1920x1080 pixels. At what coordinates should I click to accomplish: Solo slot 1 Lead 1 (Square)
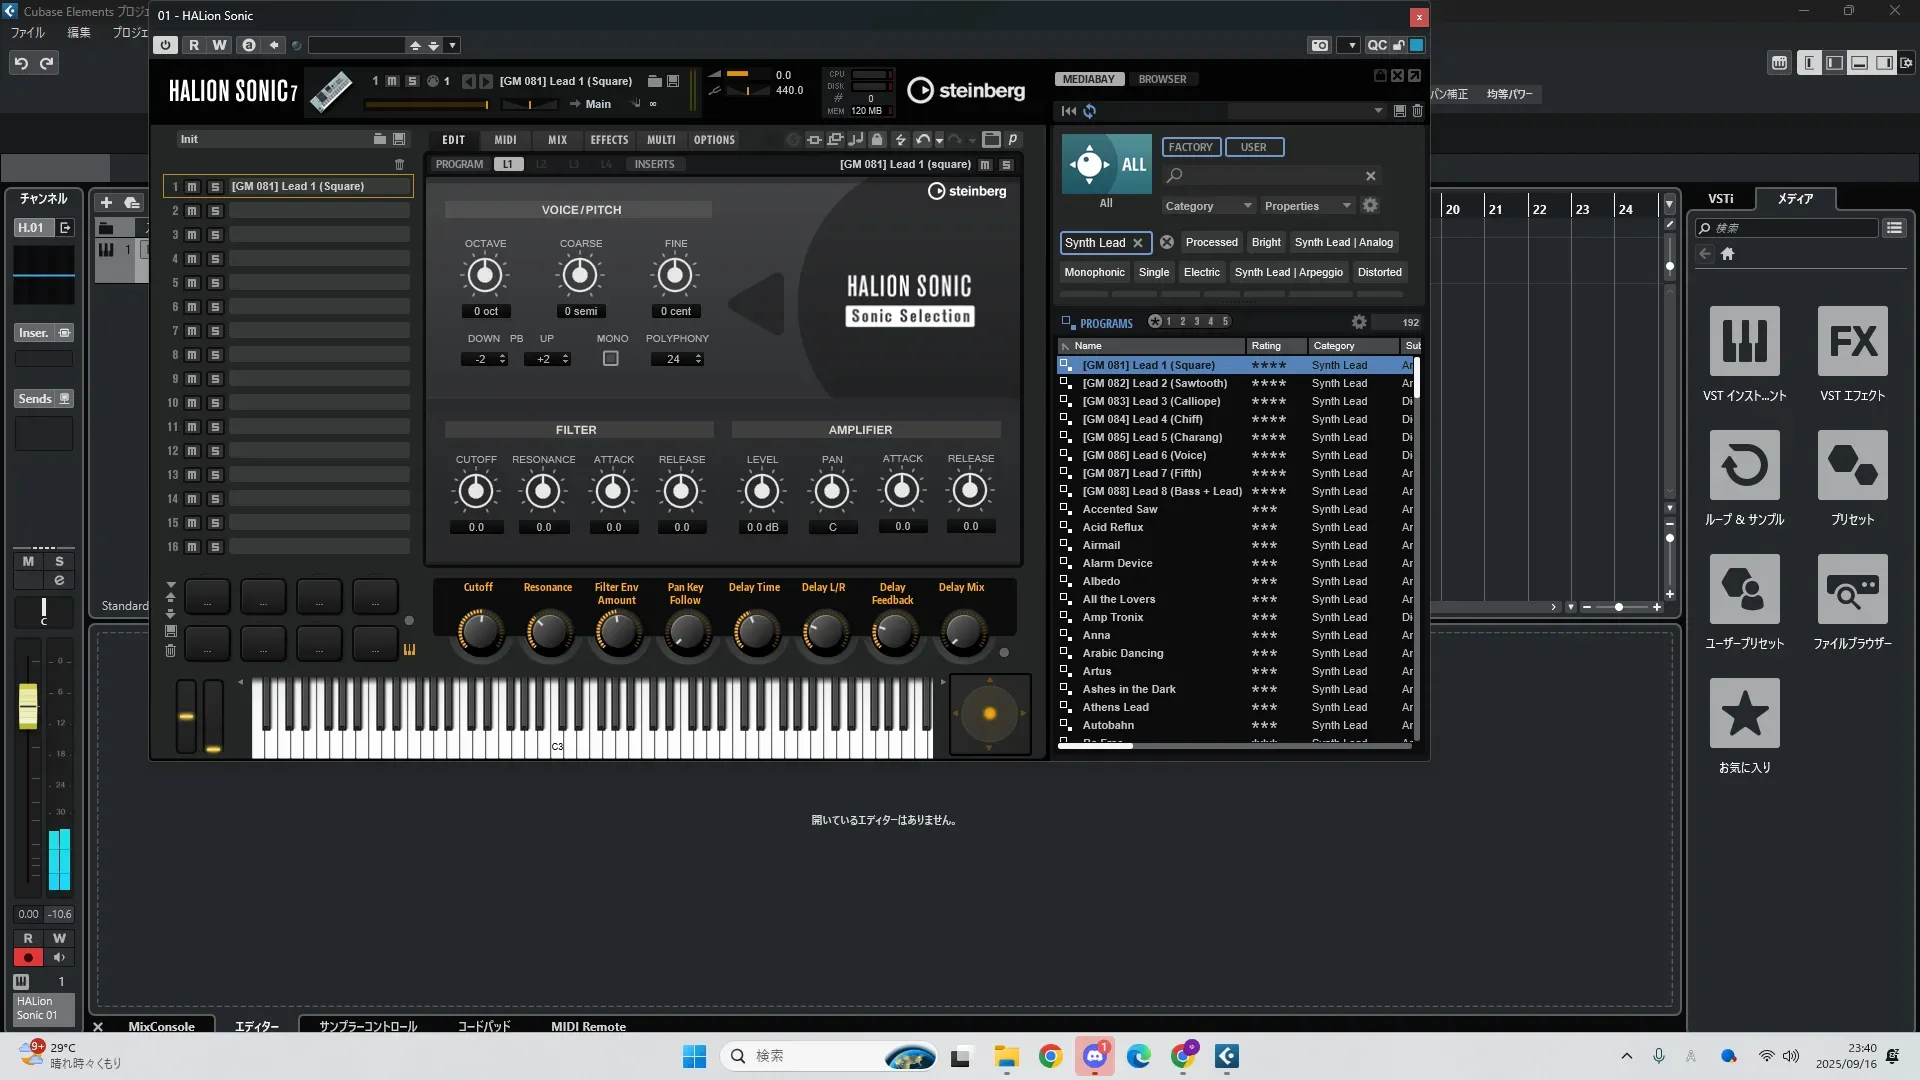(214, 186)
